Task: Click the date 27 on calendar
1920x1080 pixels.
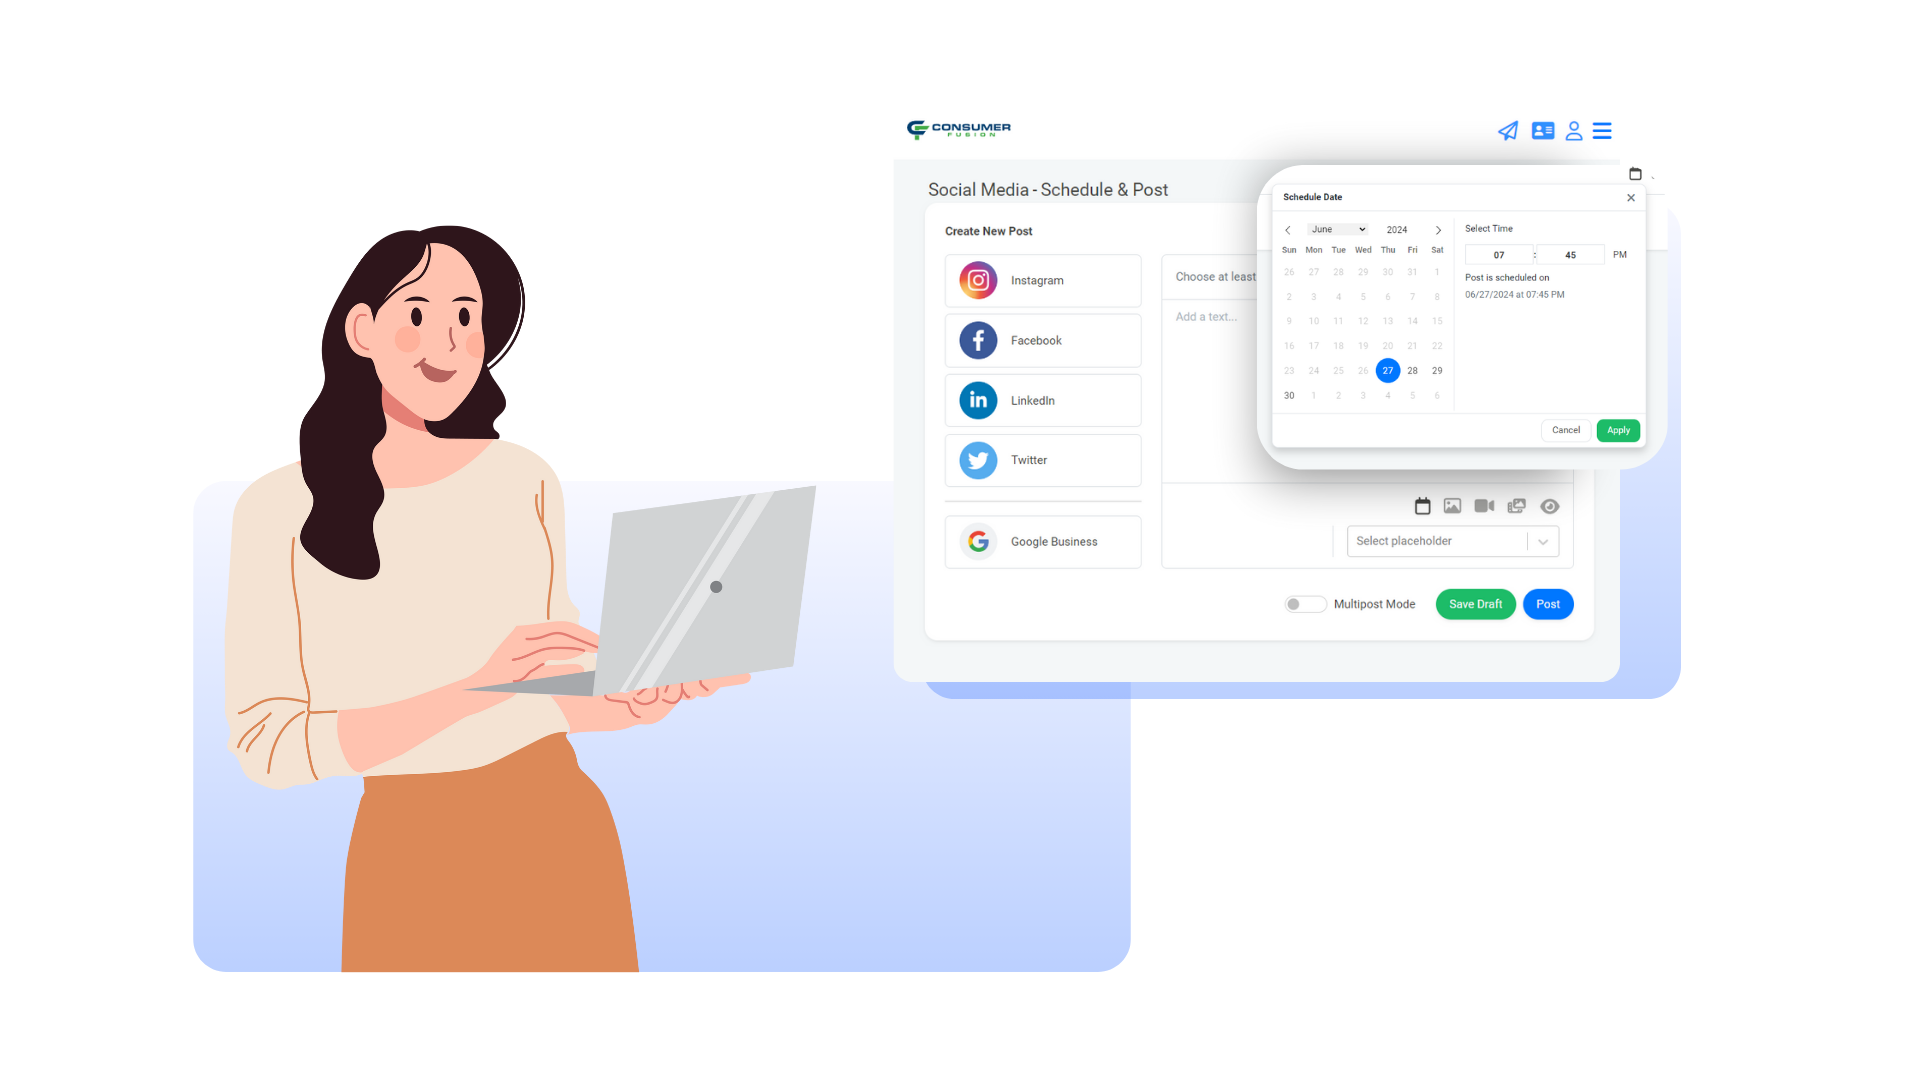Action: click(1387, 371)
